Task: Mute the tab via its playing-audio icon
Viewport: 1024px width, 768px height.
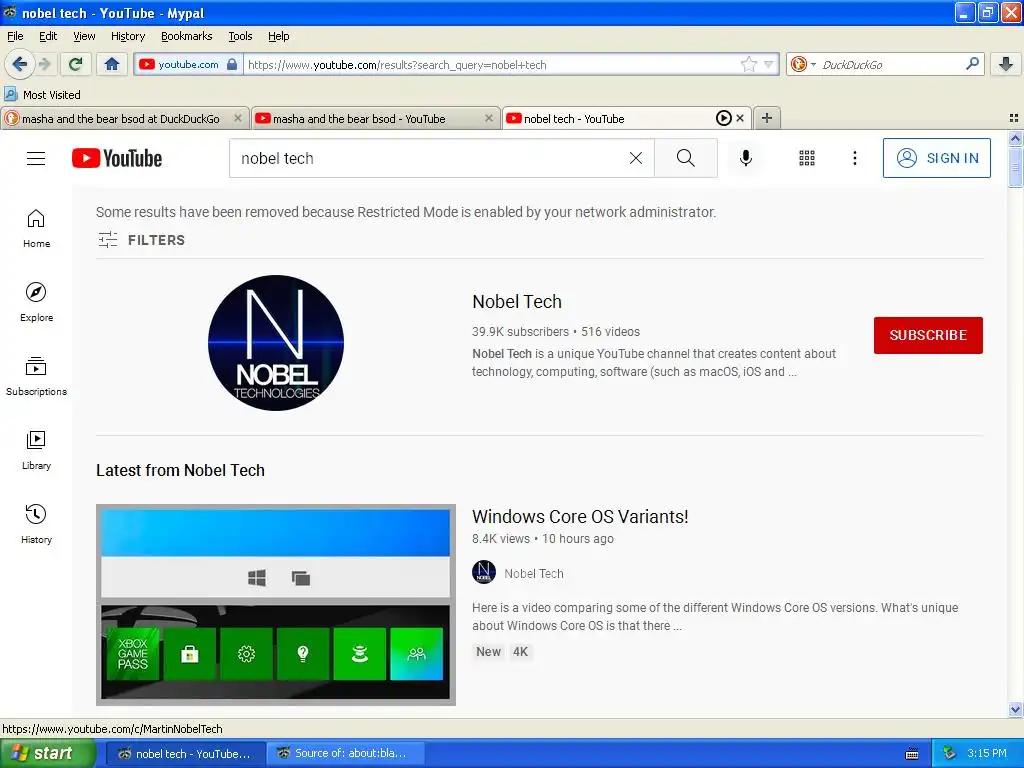Action: pyautogui.click(x=724, y=118)
